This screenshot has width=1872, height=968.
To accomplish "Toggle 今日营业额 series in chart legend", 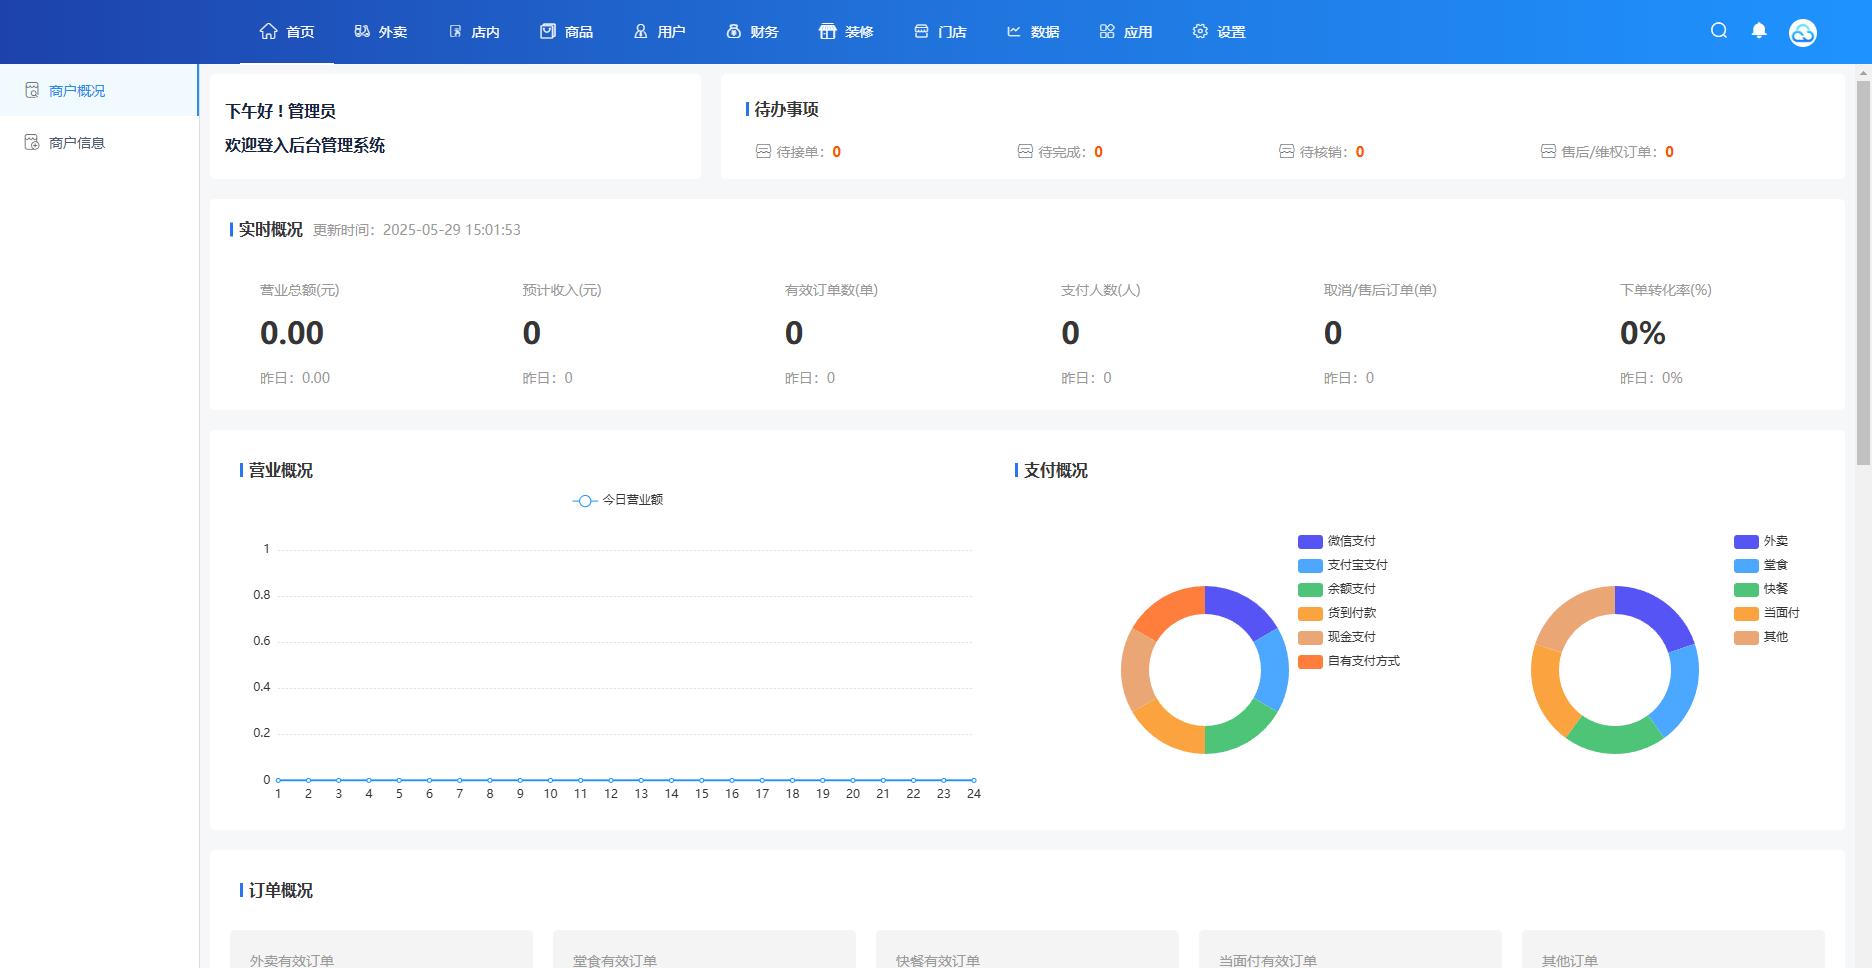I will coord(617,500).
